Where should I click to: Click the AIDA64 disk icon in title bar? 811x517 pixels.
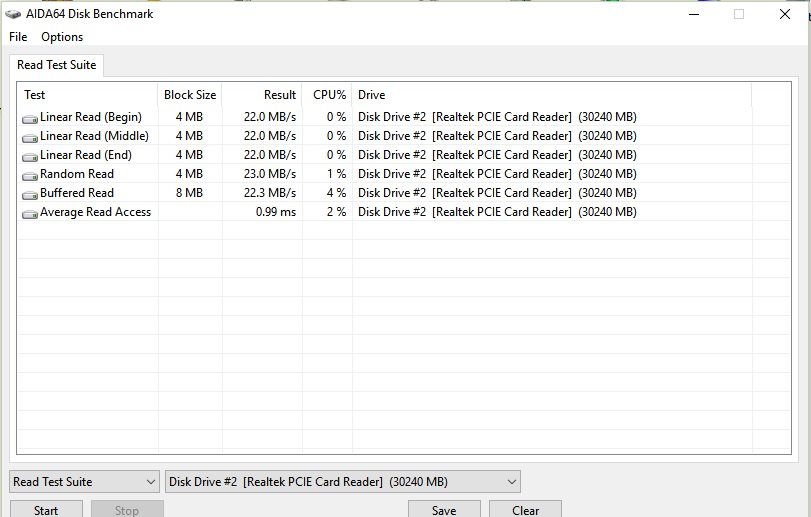13,14
